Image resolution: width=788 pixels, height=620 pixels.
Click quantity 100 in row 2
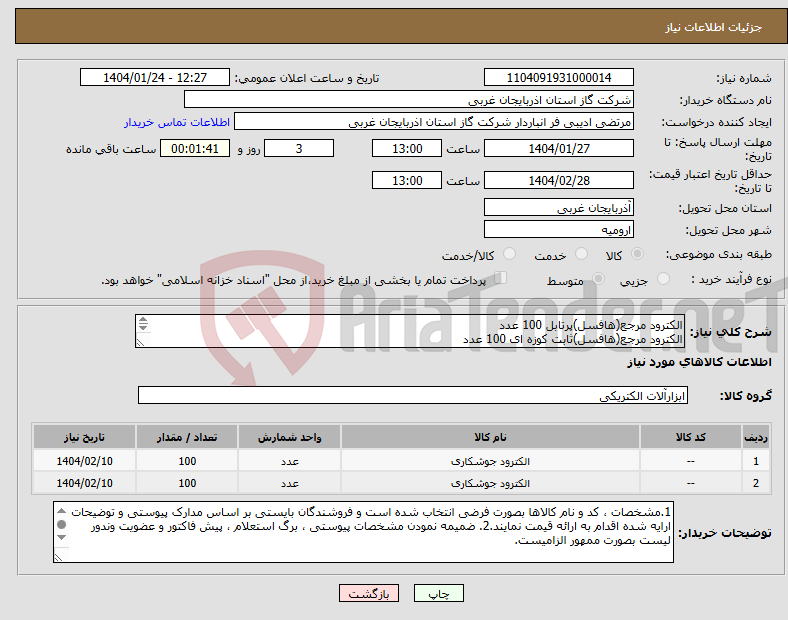(x=187, y=483)
